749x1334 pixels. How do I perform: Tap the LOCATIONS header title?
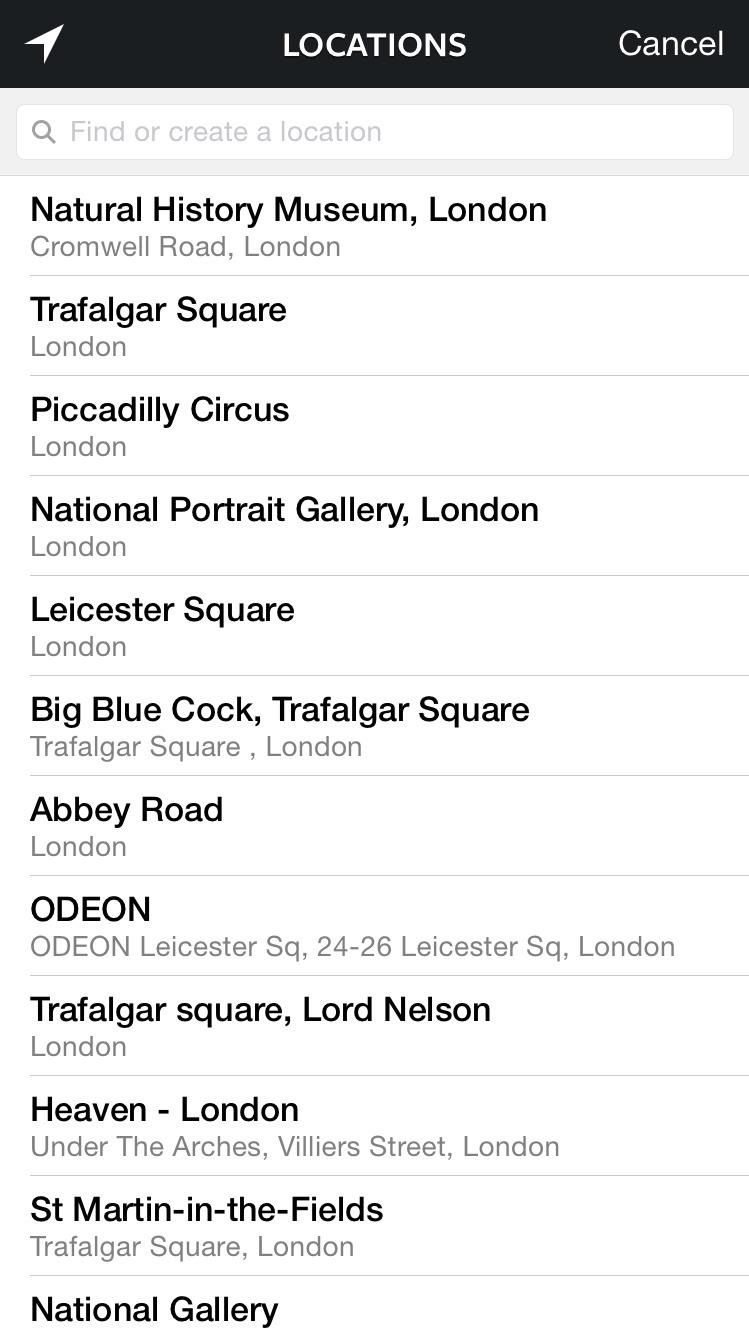pos(374,45)
